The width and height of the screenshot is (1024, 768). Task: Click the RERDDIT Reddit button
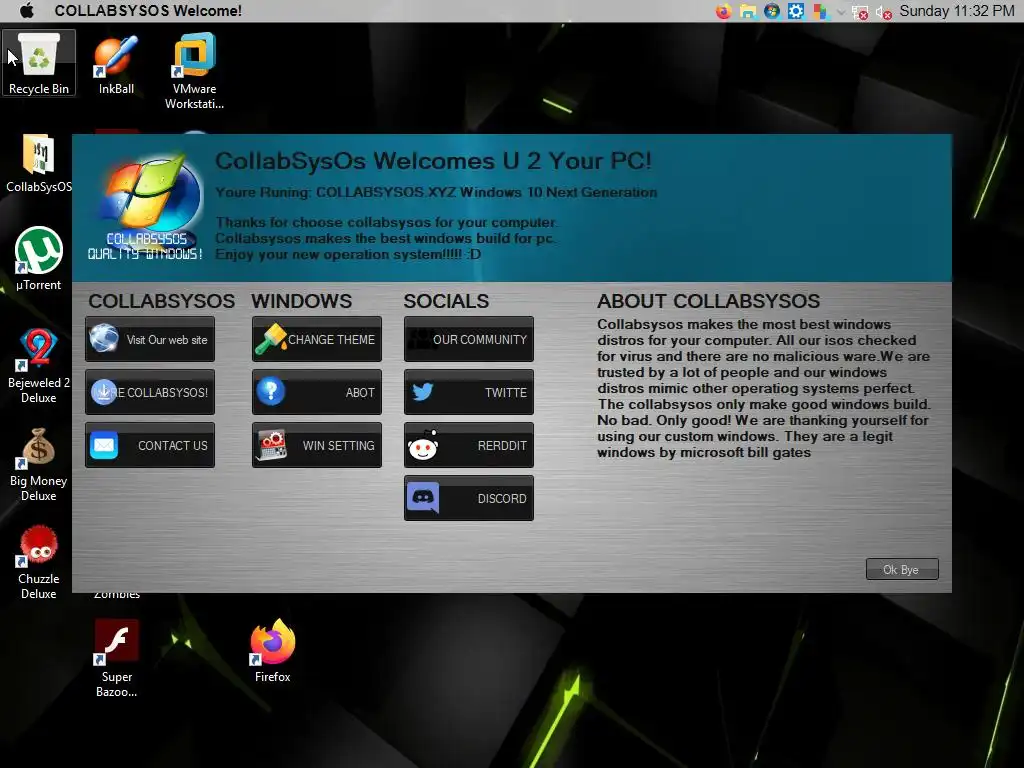tap(469, 445)
